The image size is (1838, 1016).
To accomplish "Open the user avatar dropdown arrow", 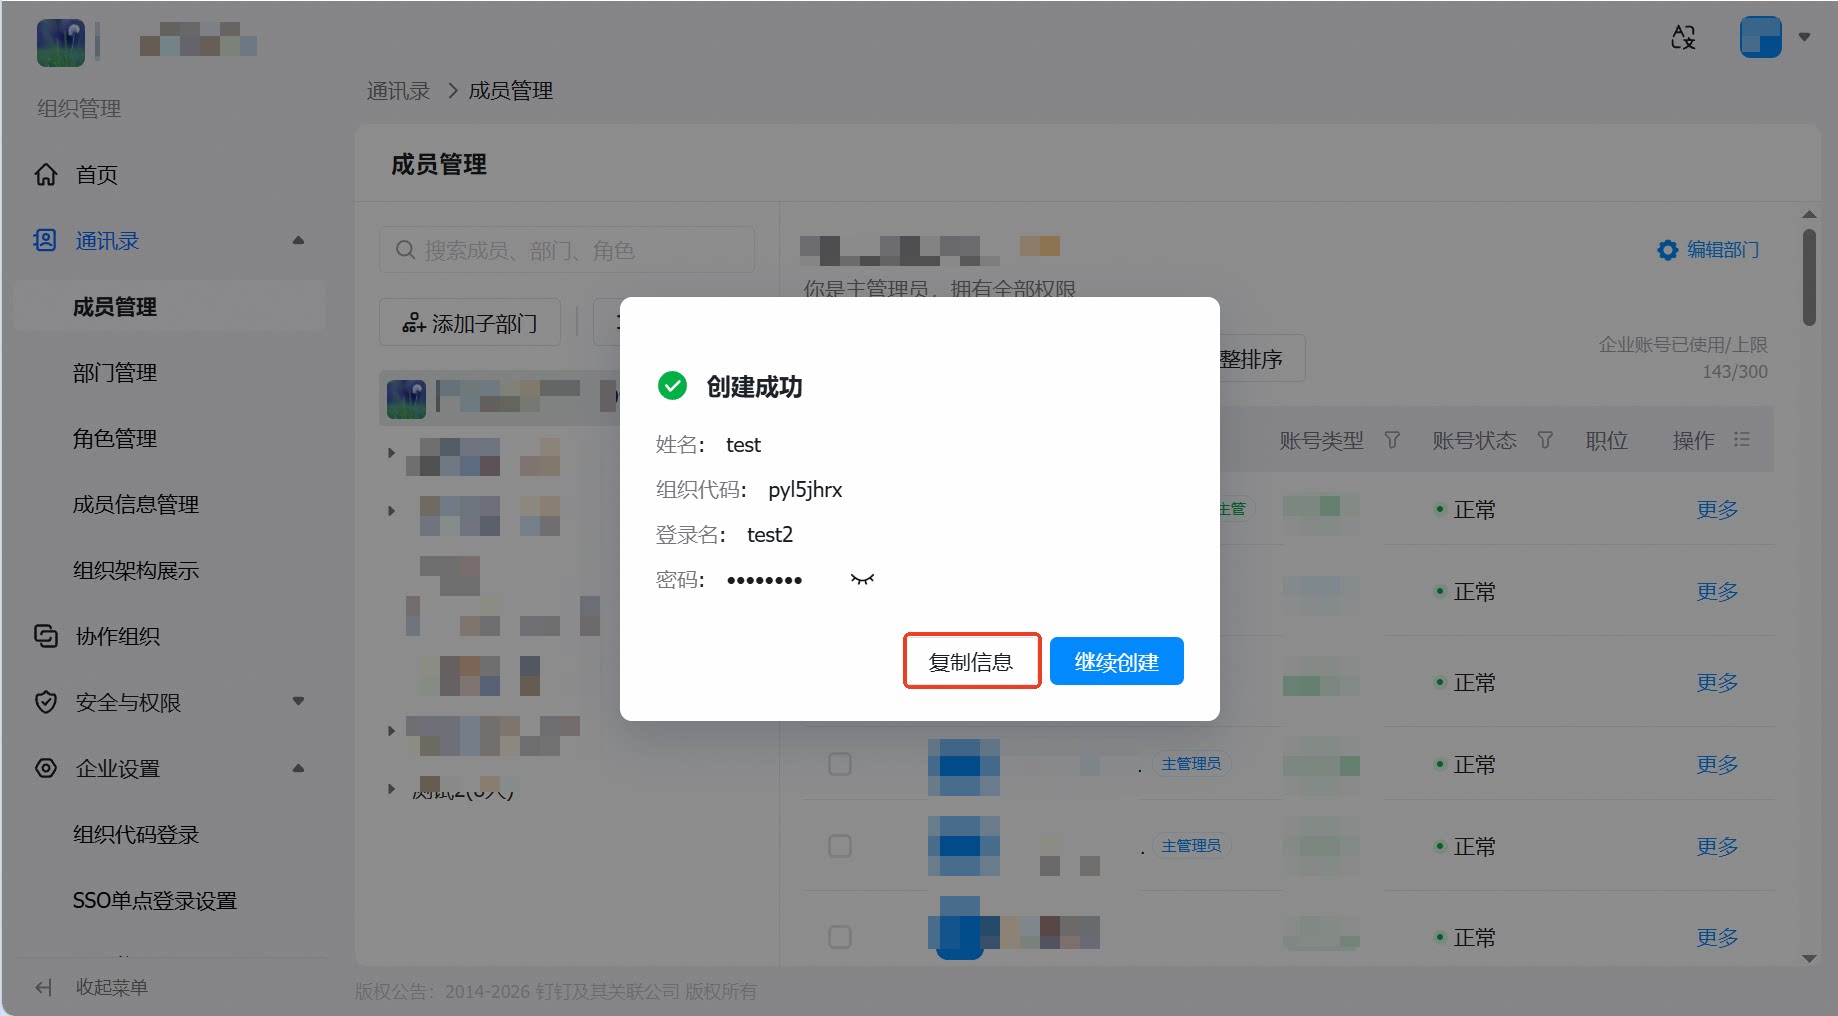I will 1805,37.
